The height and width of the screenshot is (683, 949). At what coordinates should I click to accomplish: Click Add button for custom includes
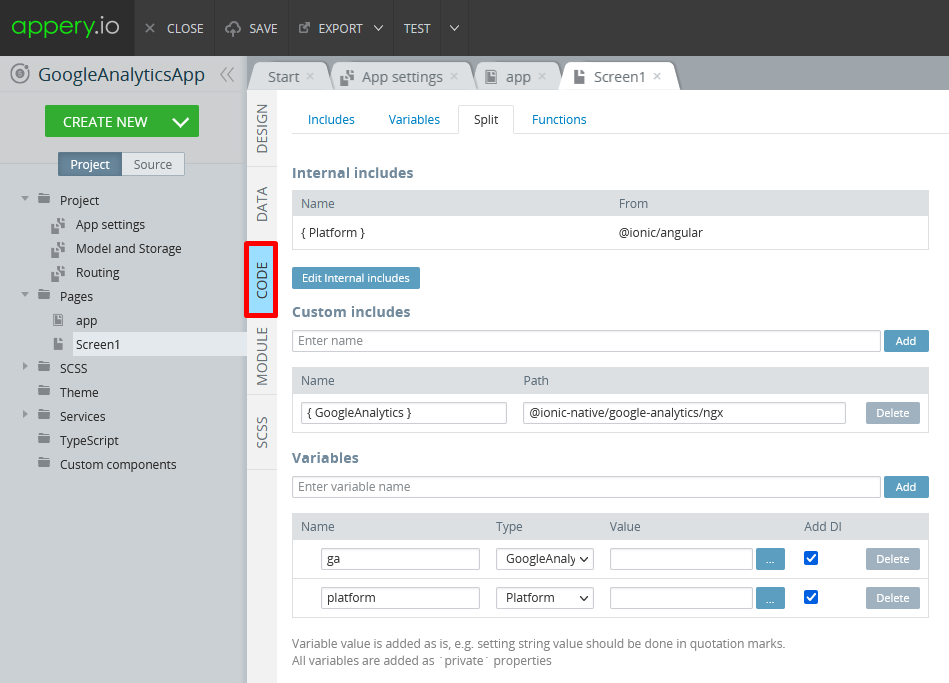[x=906, y=341]
